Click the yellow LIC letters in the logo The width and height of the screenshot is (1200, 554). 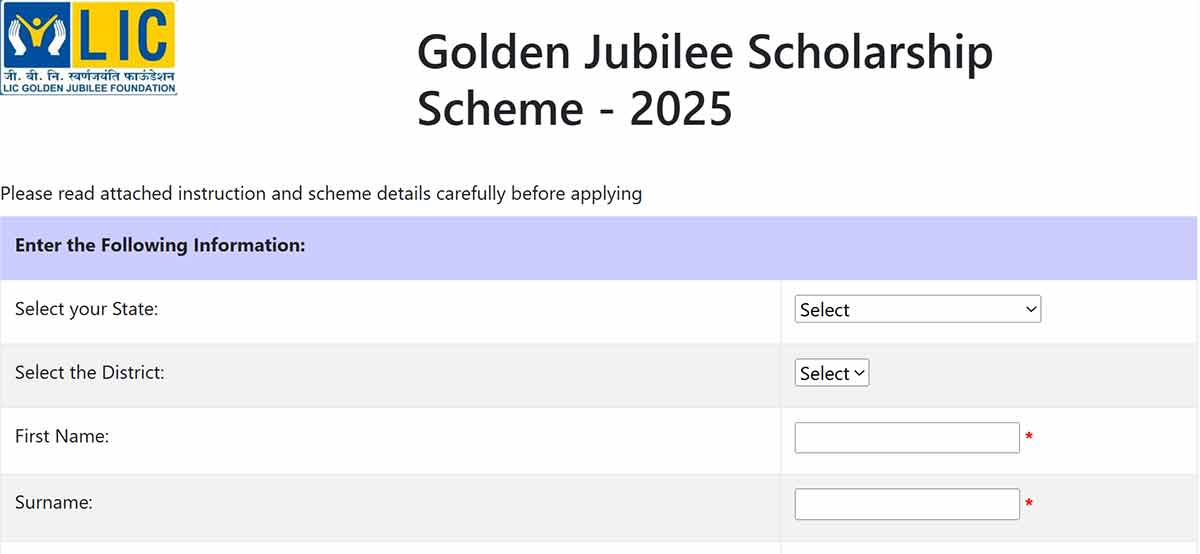123,35
